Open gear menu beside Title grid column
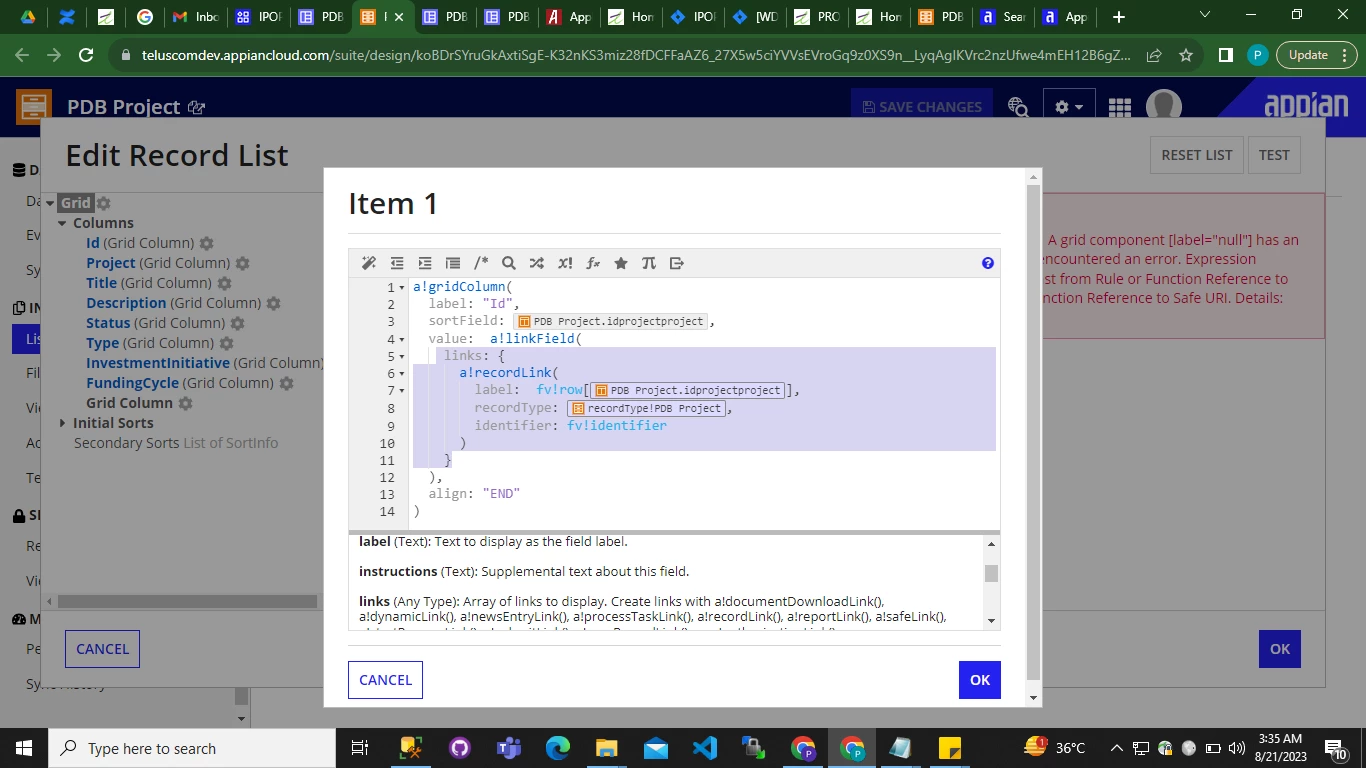1366x768 pixels. pos(224,283)
